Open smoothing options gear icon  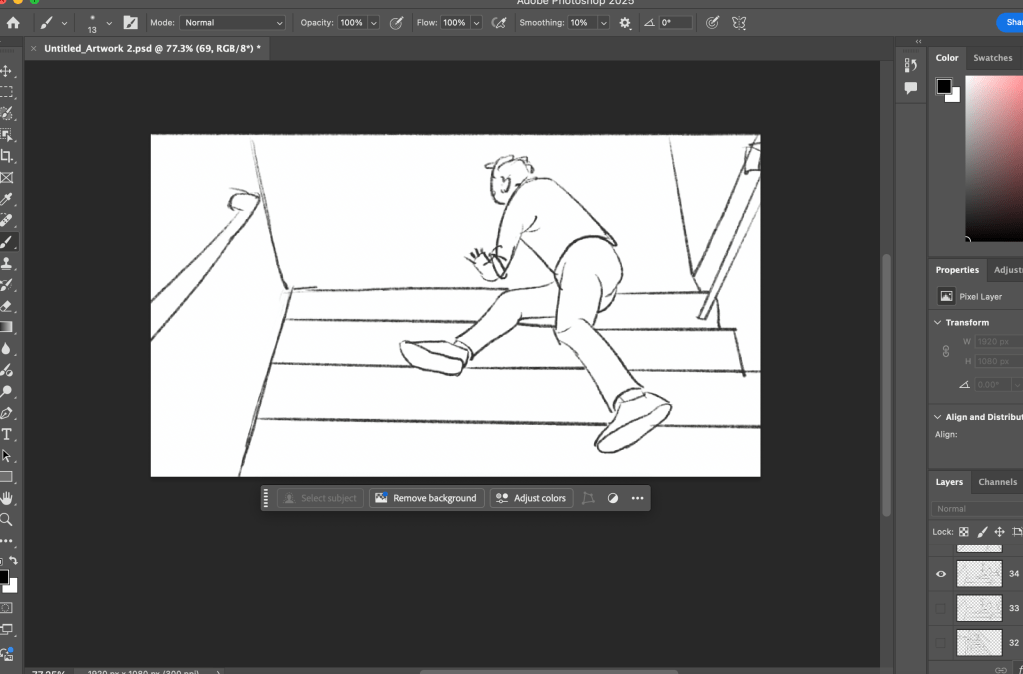click(625, 22)
